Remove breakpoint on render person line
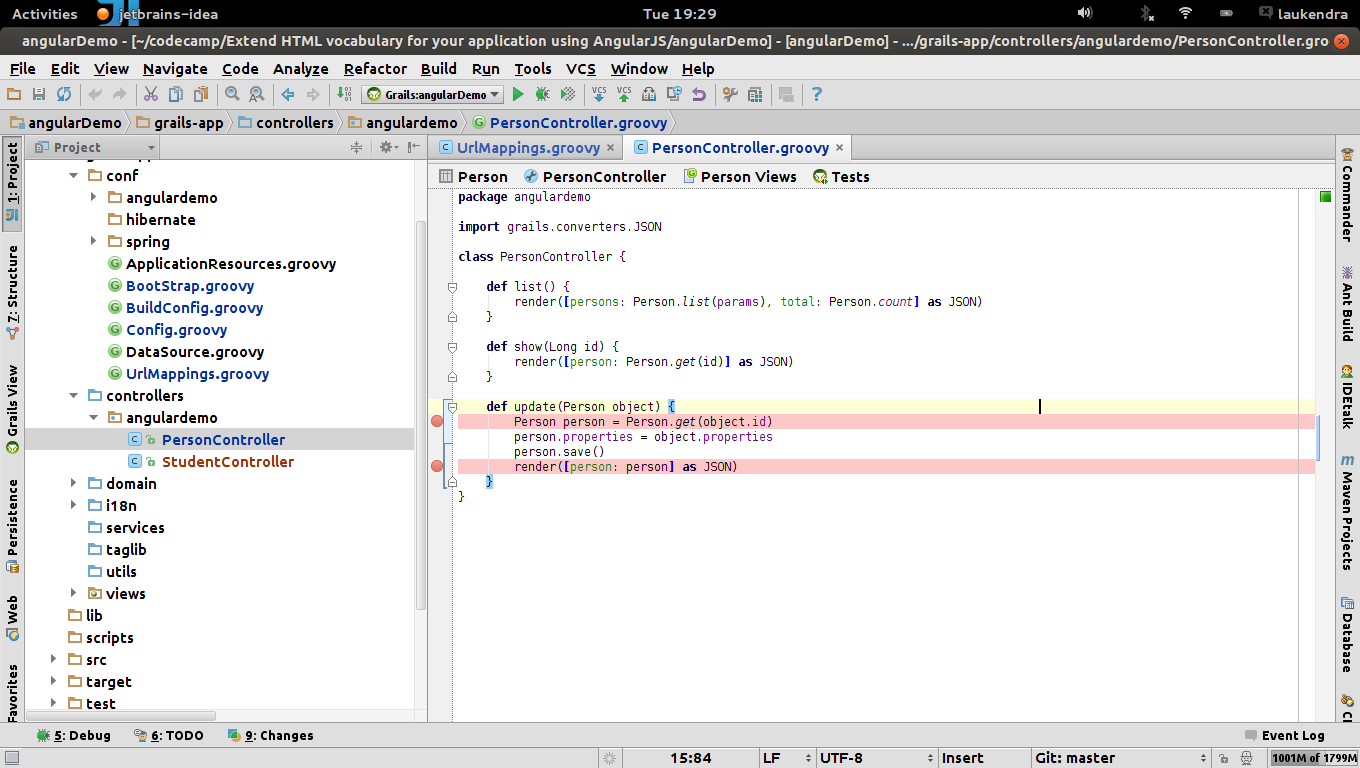Viewport: 1360px width, 768px height. pyautogui.click(x=437, y=467)
